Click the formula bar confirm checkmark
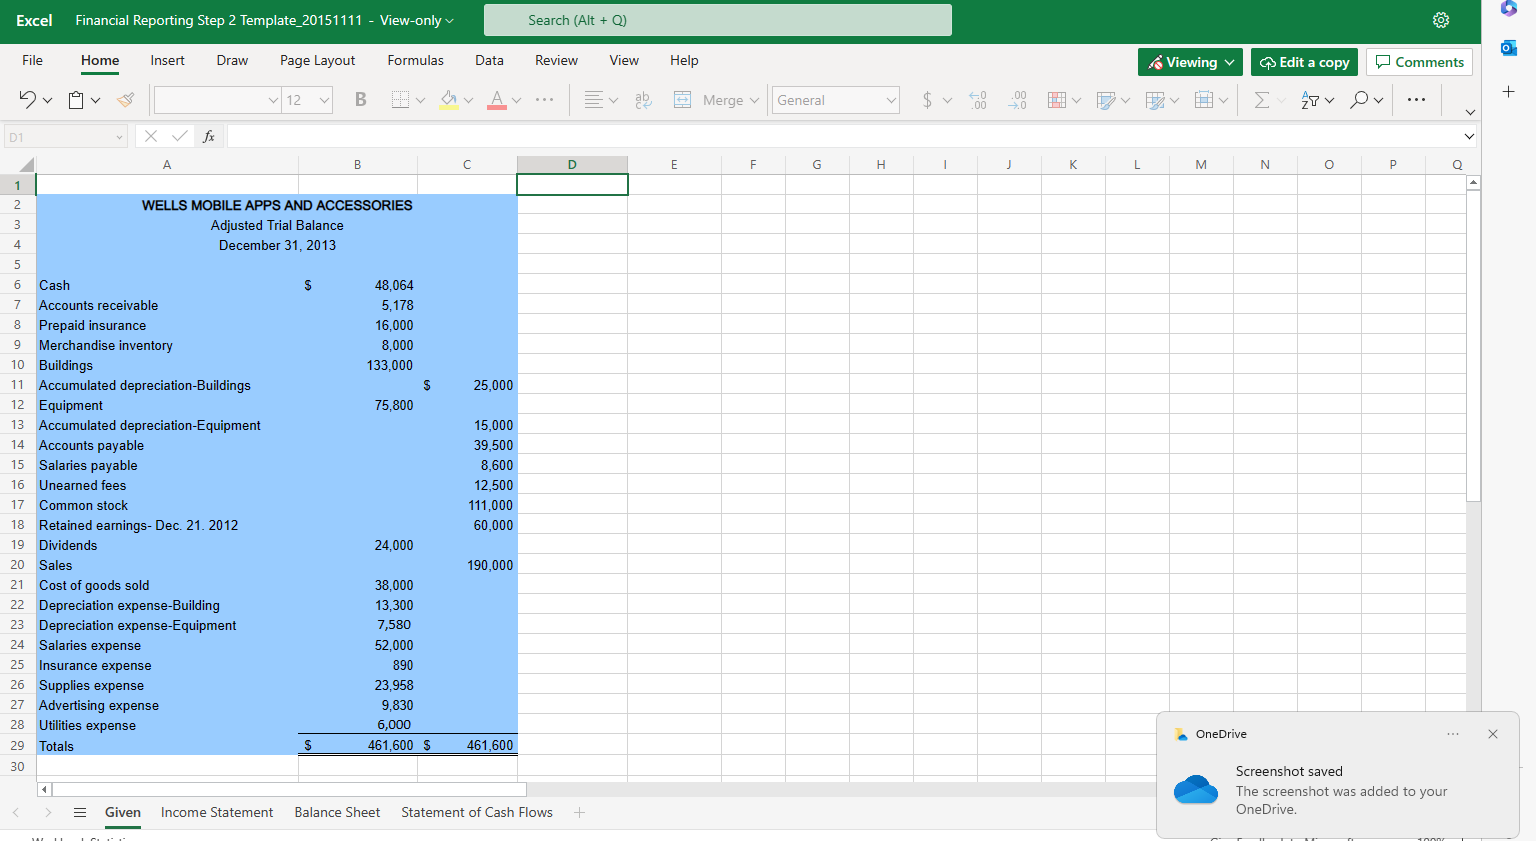 pyautogui.click(x=180, y=136)
